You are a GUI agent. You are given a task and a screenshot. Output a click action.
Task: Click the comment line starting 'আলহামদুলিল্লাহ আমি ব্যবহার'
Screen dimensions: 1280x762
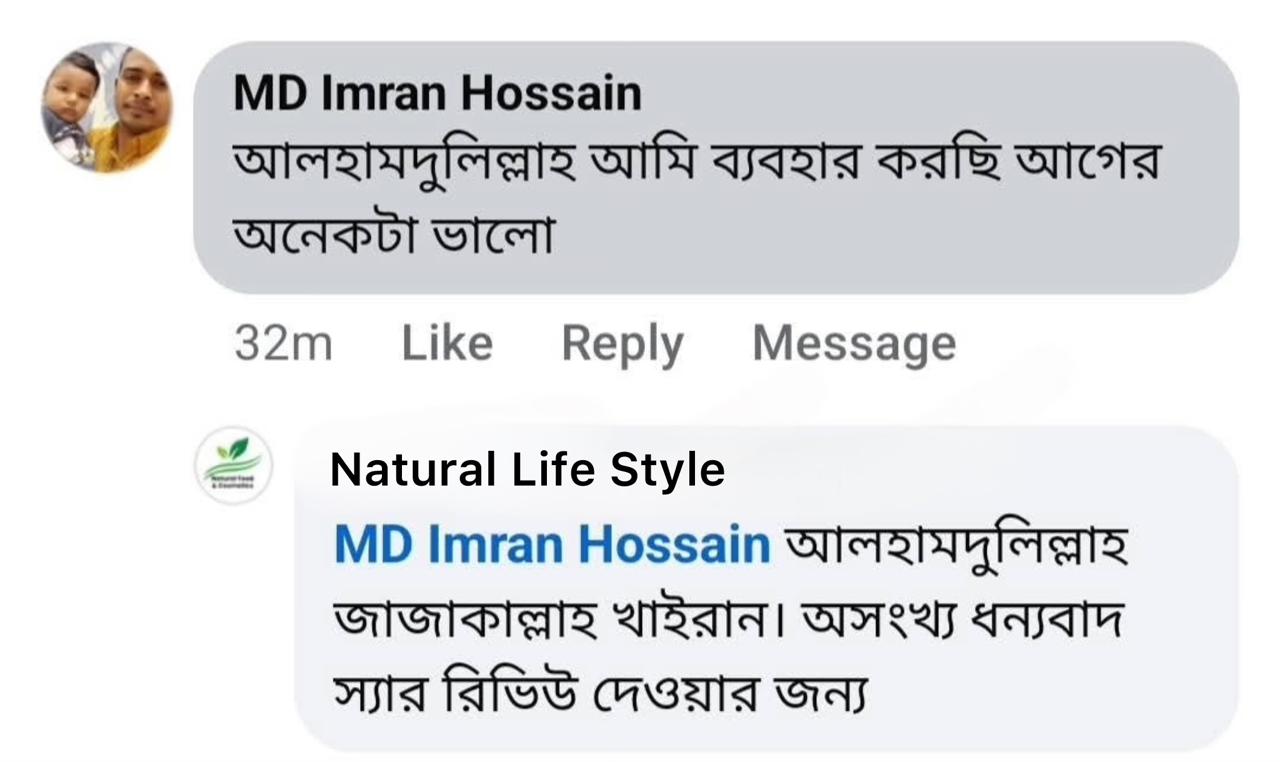coord(696,164)
